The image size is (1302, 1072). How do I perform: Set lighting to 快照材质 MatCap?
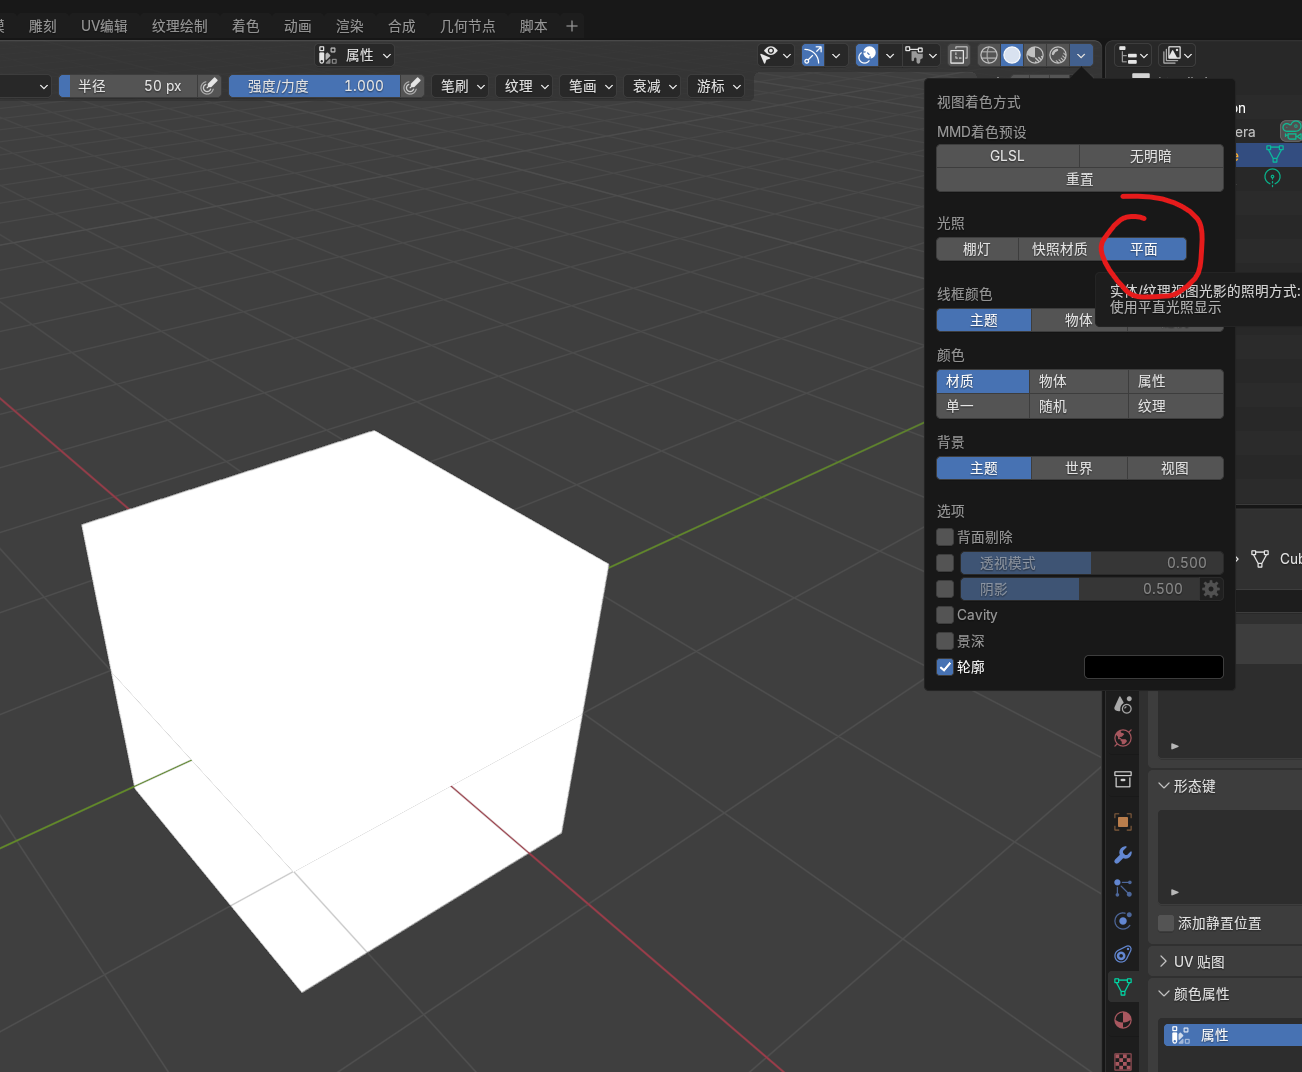click(1060, 249)
